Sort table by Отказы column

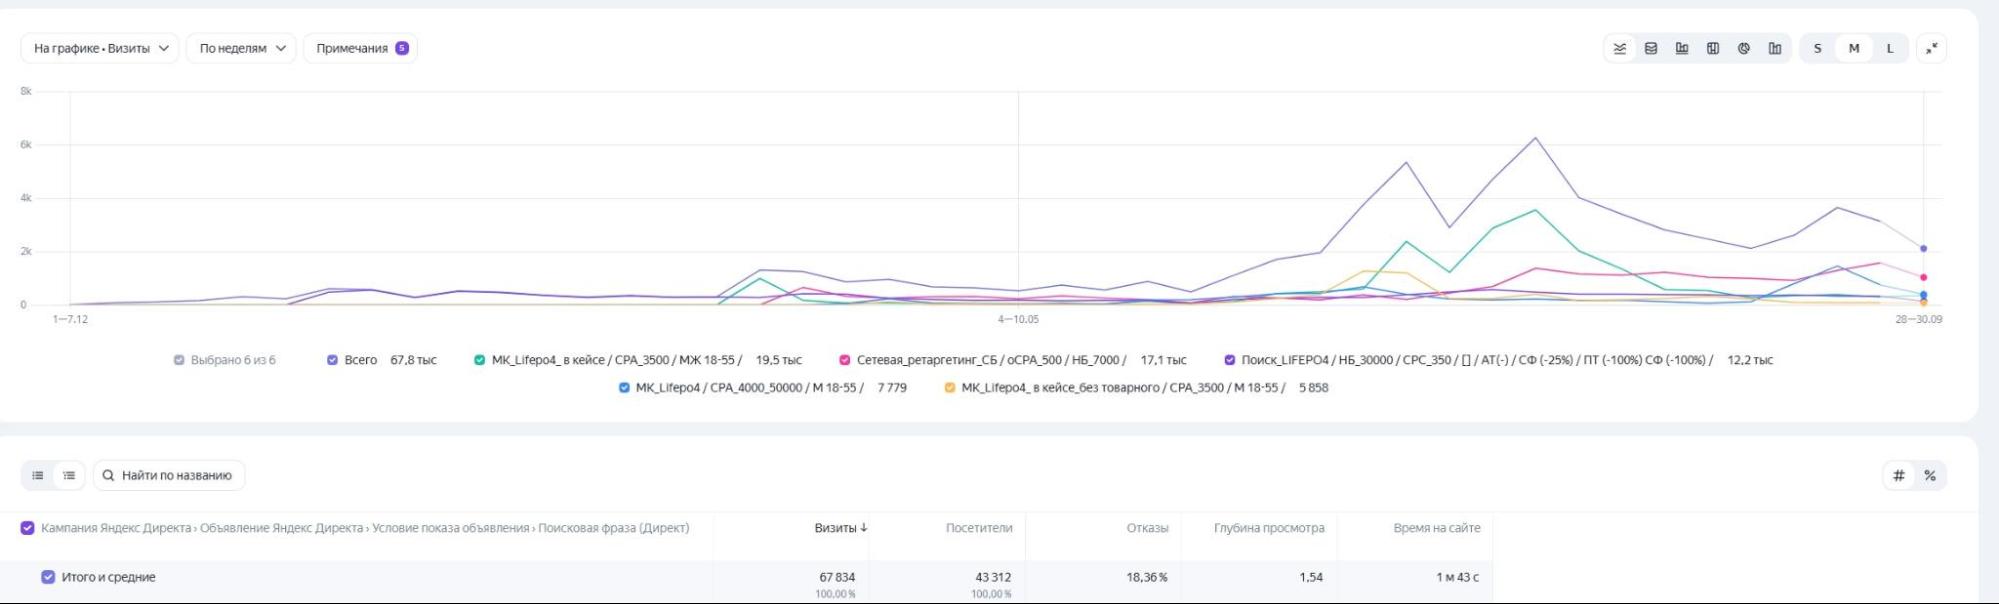tap(1147, 528)
